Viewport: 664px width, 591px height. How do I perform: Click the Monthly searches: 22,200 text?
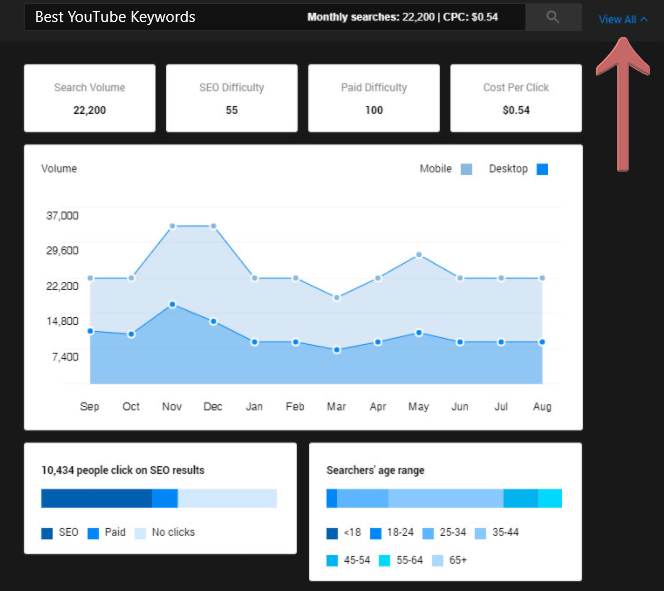coord(371,17)
